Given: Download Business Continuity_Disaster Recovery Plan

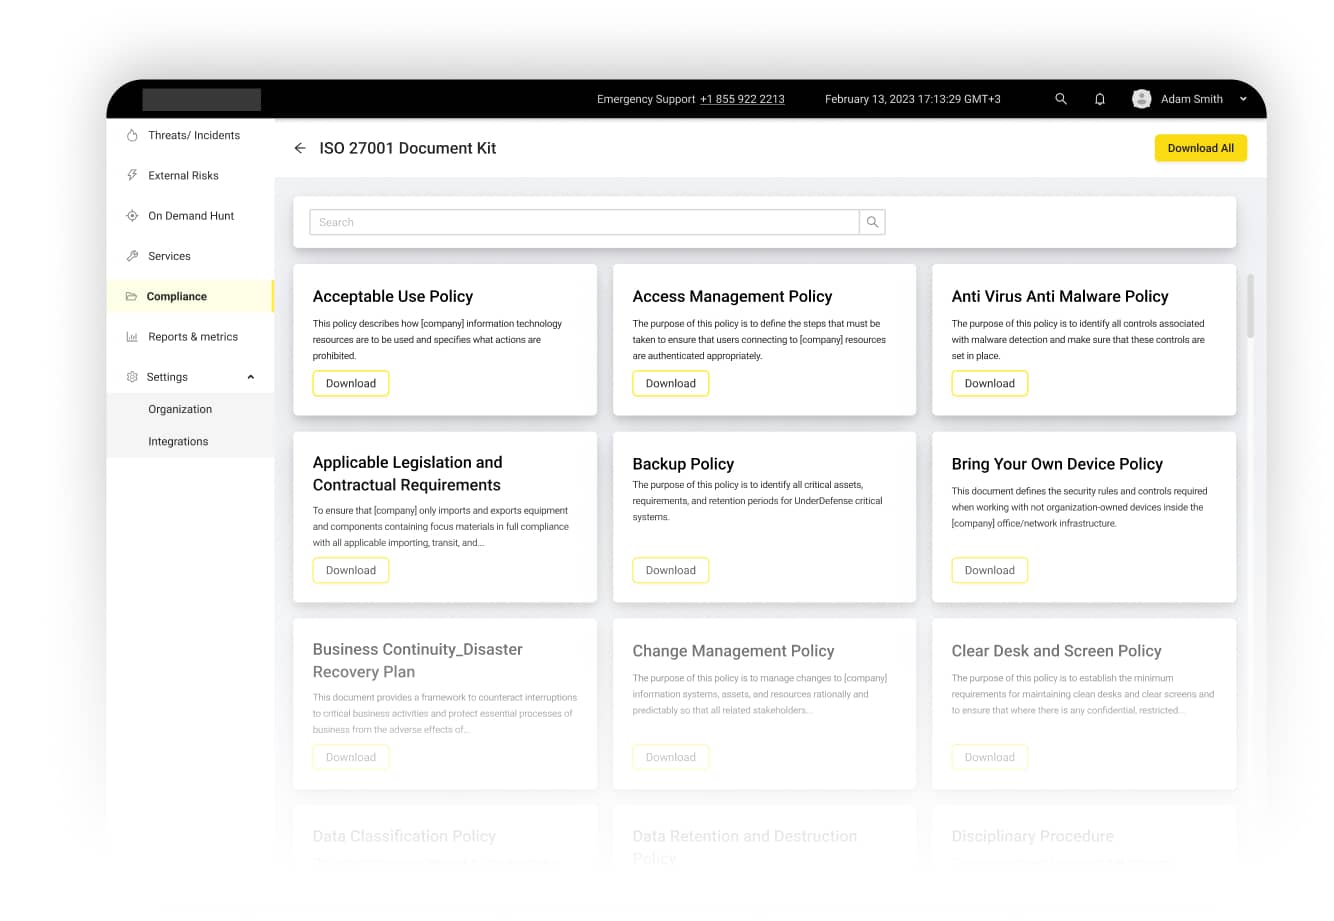Looking at the screenshot, I should [351, 757].
